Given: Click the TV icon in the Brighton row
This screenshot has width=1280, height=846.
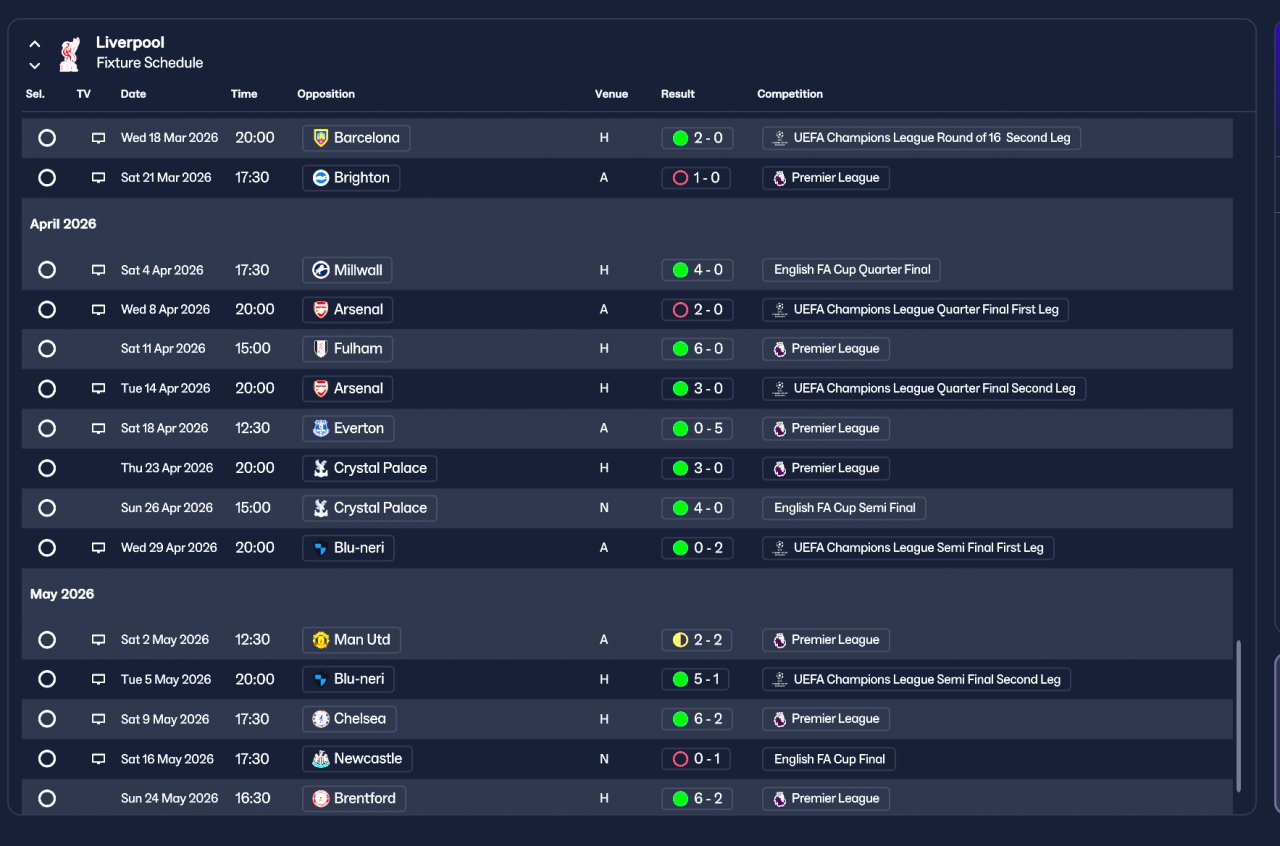Looking at the screenshot, I should tap(98, 178).
